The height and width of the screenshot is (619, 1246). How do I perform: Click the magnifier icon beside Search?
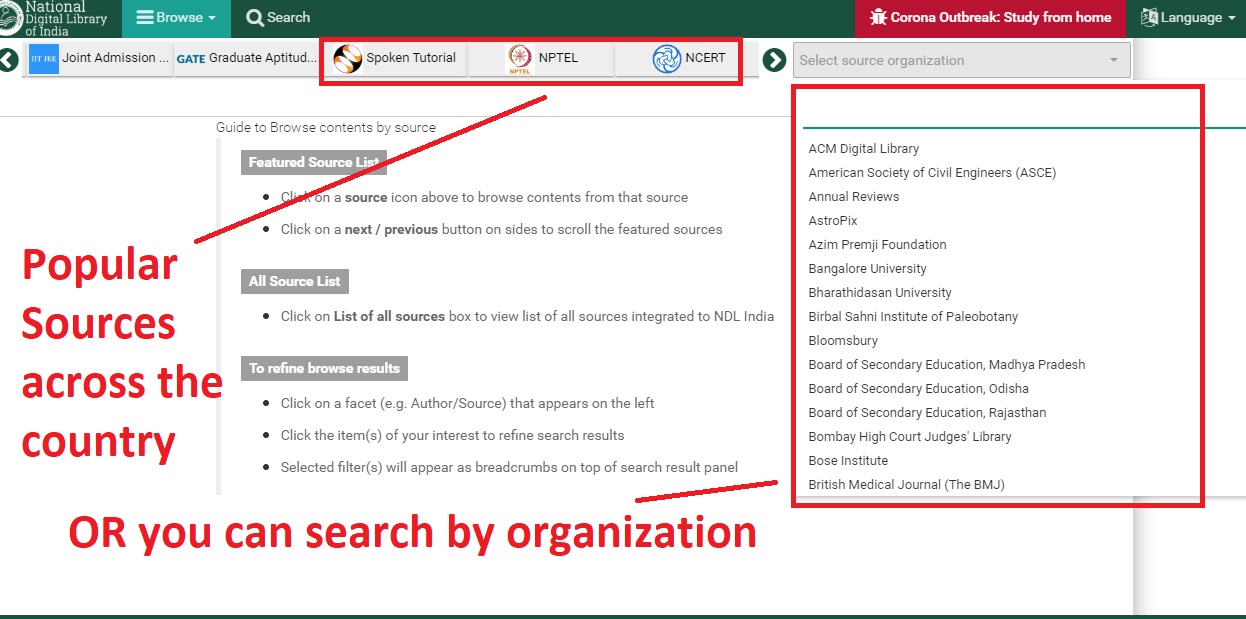(x=255, y=18)
